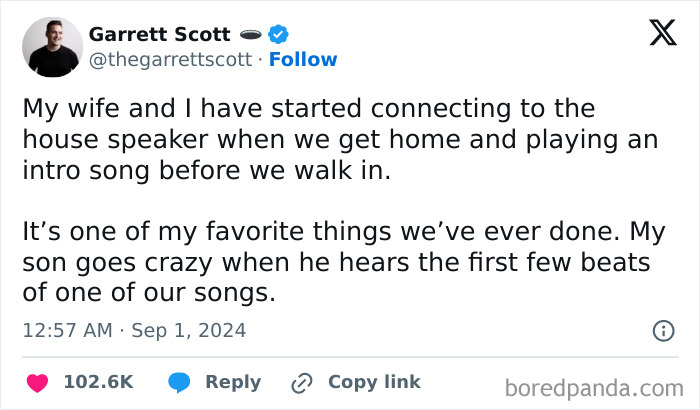Click the hole emoji beside Garrett Scott
700x410 pixels.
click(x=251, y=34)
